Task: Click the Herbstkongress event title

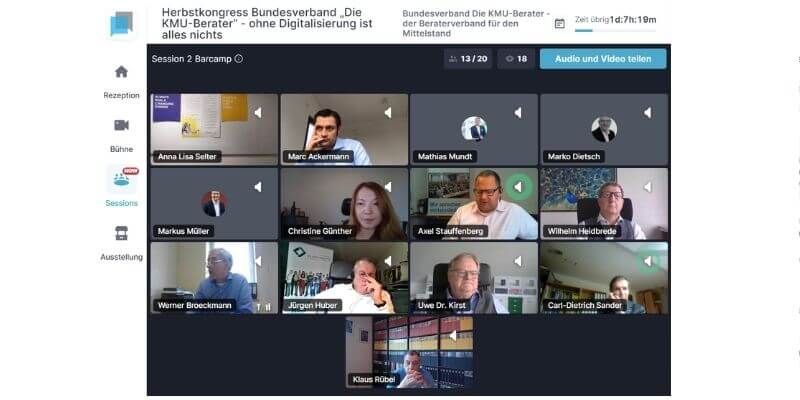Action: tap(267, 23)
